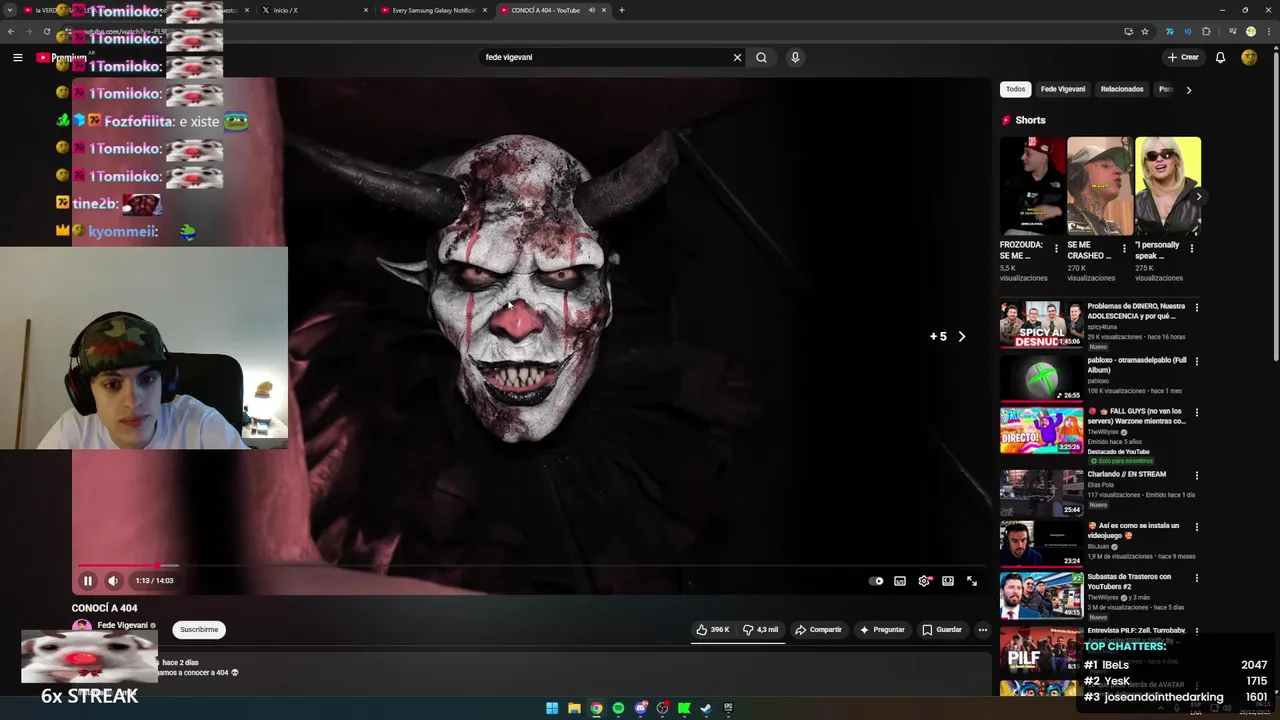Show more filter chips with the arrow

1188,90
